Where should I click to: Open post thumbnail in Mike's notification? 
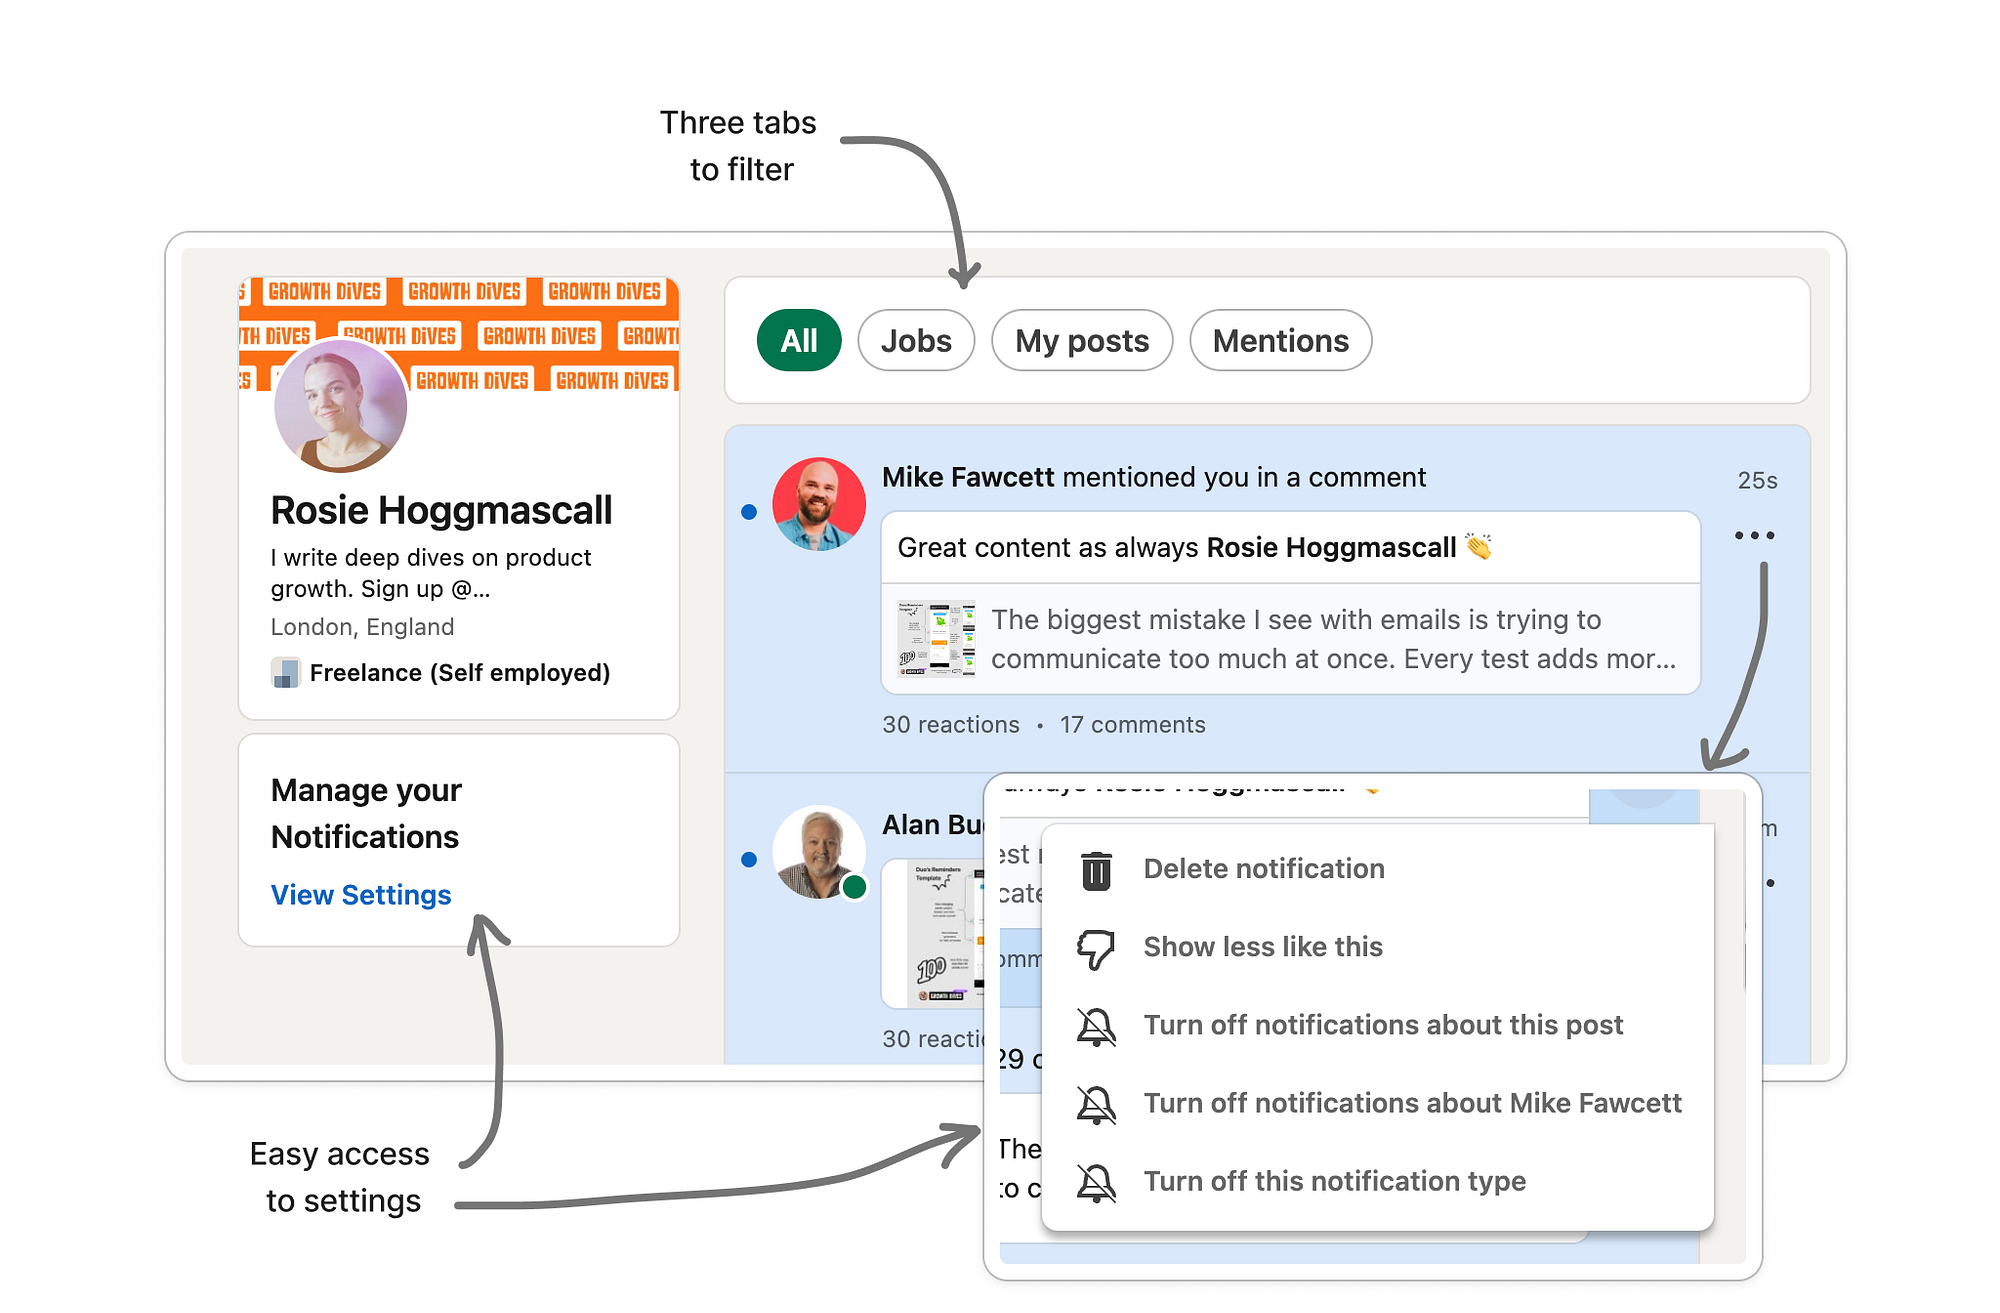[x=936, y=638]
